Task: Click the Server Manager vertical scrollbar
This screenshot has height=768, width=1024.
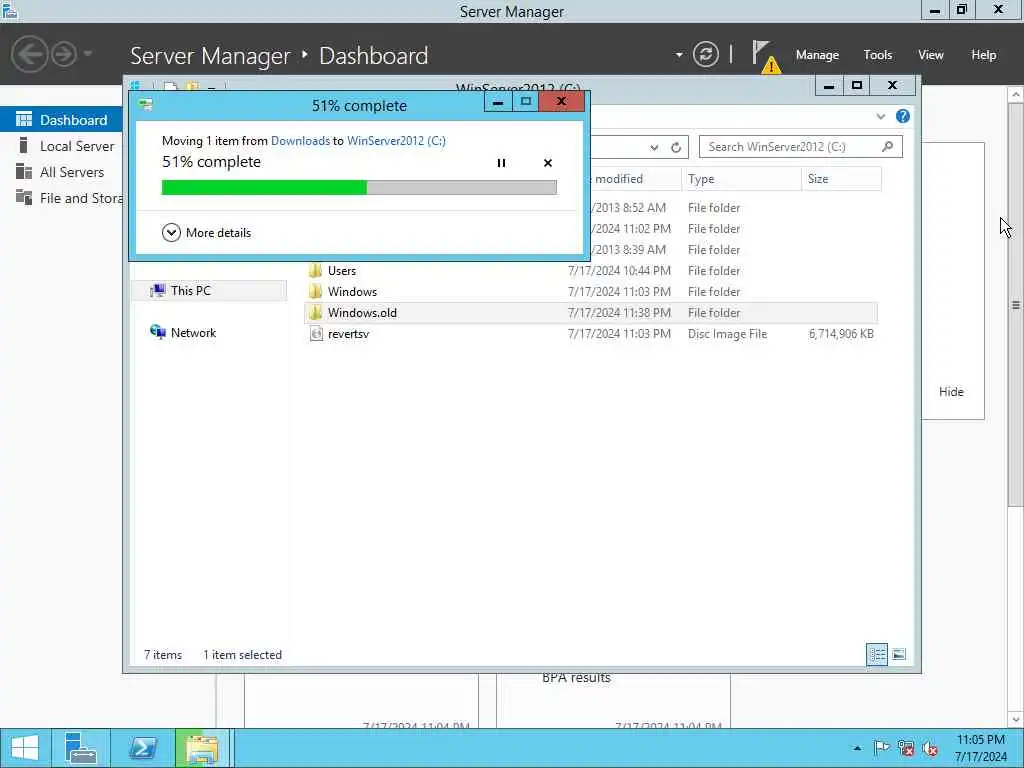Action: [1016, 304]
